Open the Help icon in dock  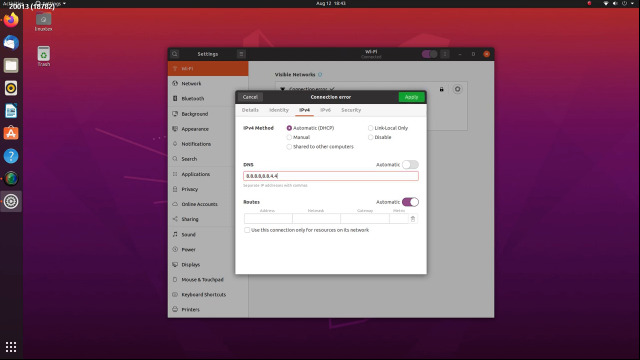[x=11, y=156]
